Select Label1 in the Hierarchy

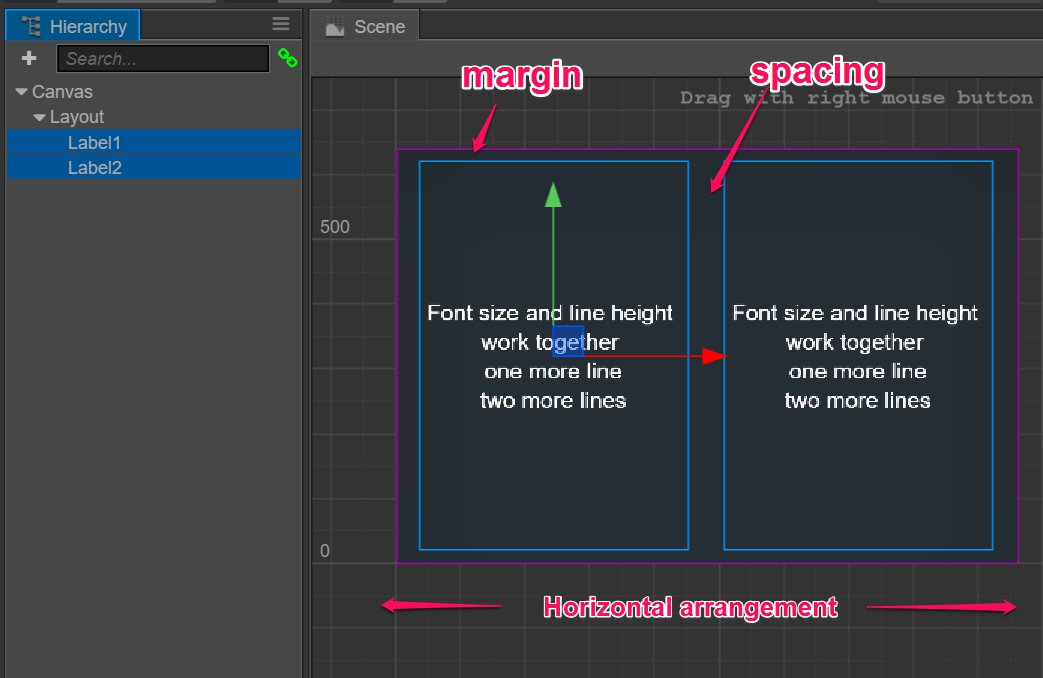click(x=94, y=142)
